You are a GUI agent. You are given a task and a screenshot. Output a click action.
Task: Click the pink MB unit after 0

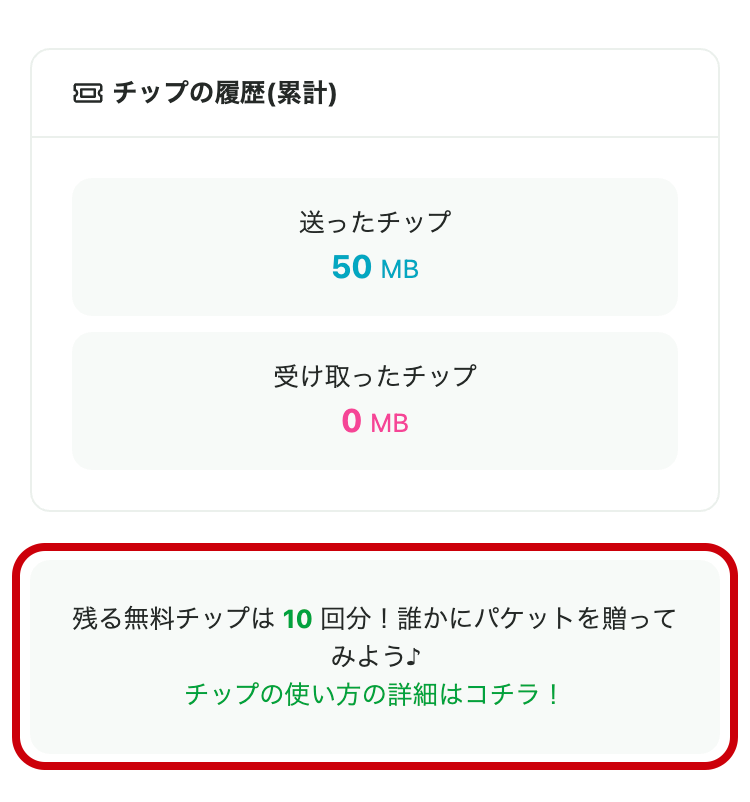coord(389,424)
